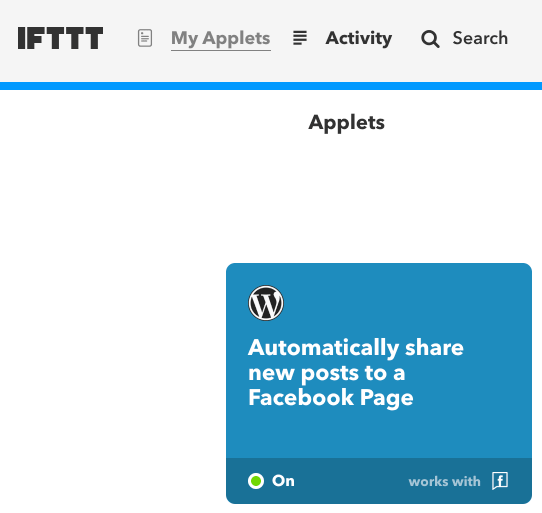Image resolution: width=542 pixels, height=513 pixels.
Task: Click the blue loading bar under the header
Action: [271, 86]
